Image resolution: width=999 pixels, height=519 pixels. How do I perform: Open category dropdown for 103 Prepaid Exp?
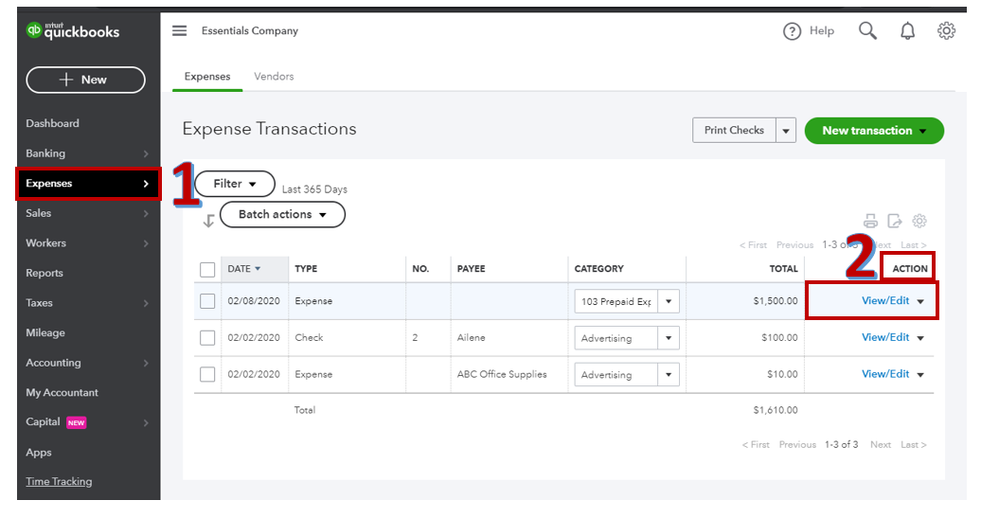click(668, 301)
